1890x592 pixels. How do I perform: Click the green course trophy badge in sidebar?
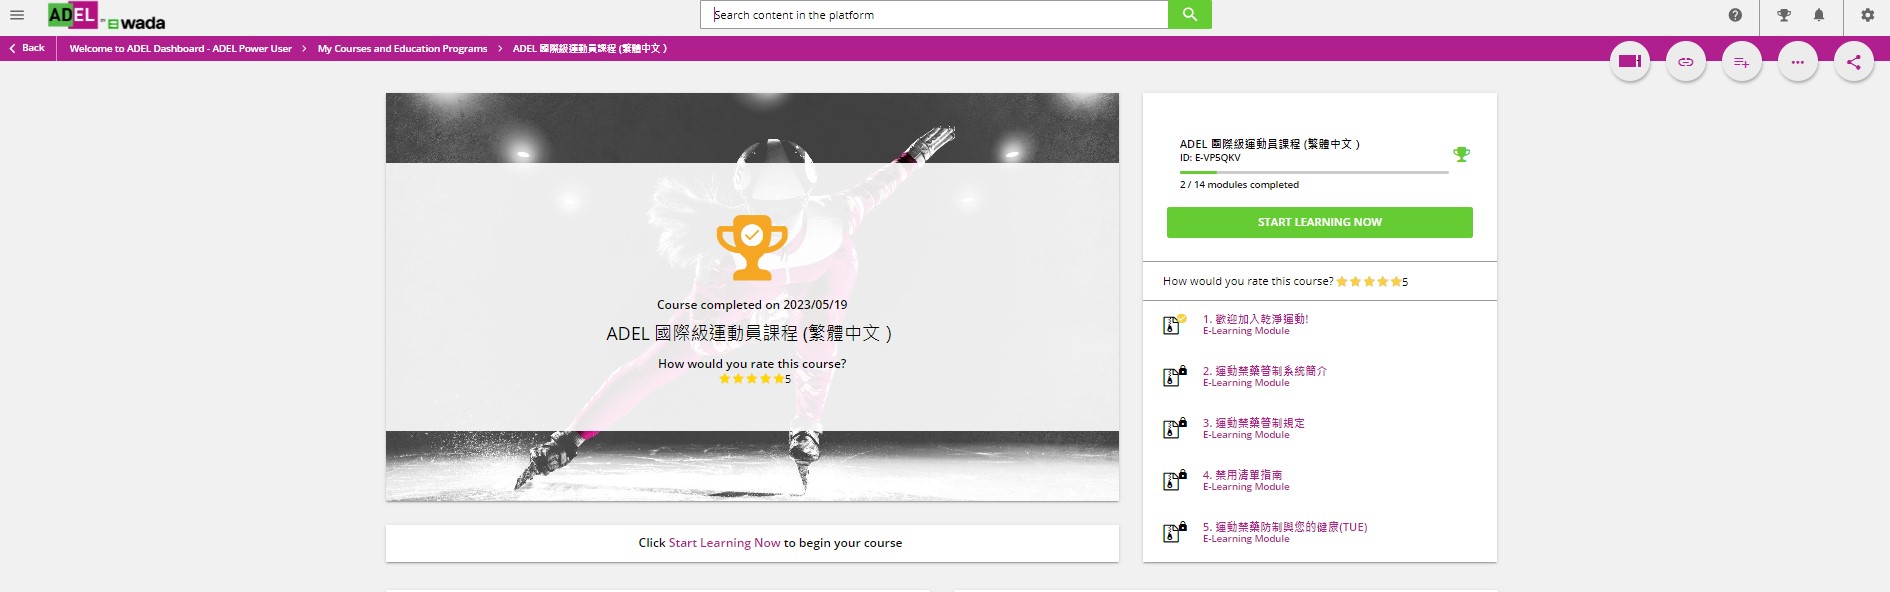[x=1461, y=154]
